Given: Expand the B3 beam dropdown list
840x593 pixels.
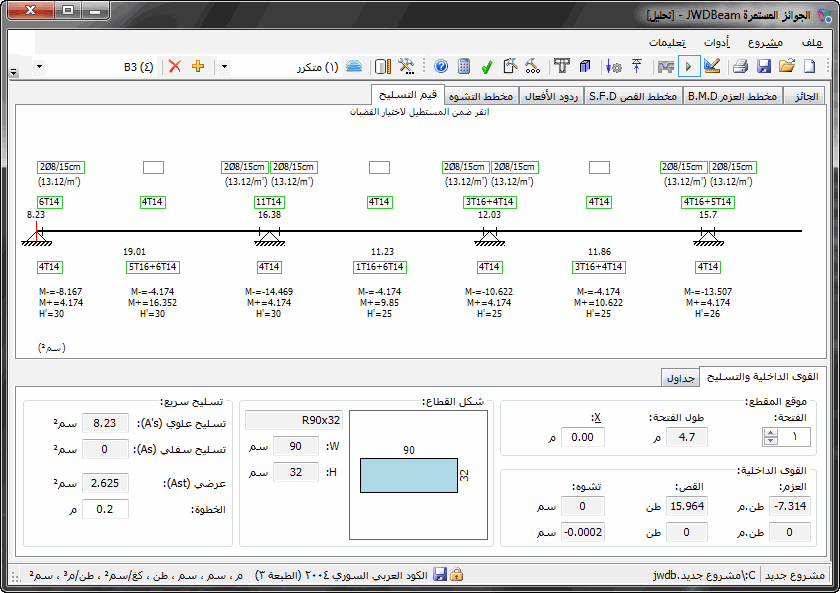Looking at the screenshot, I should click(38, 66).
